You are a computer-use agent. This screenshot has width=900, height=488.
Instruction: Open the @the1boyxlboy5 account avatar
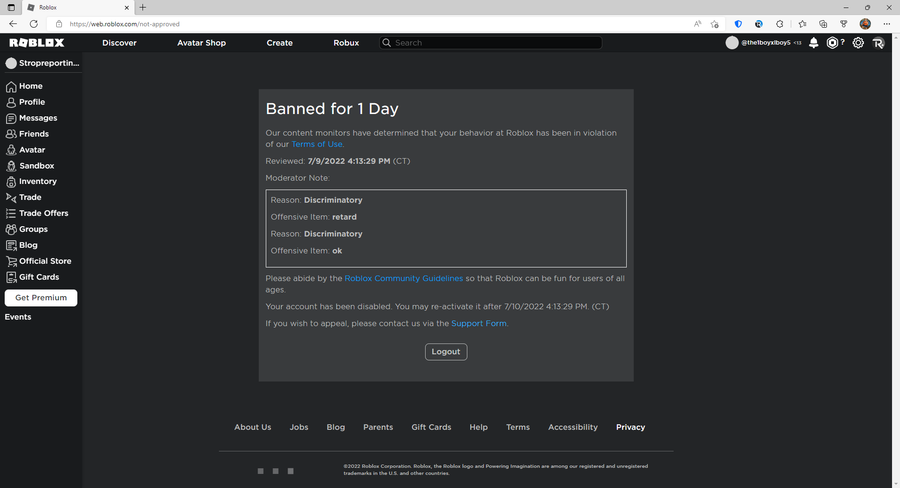732,43
